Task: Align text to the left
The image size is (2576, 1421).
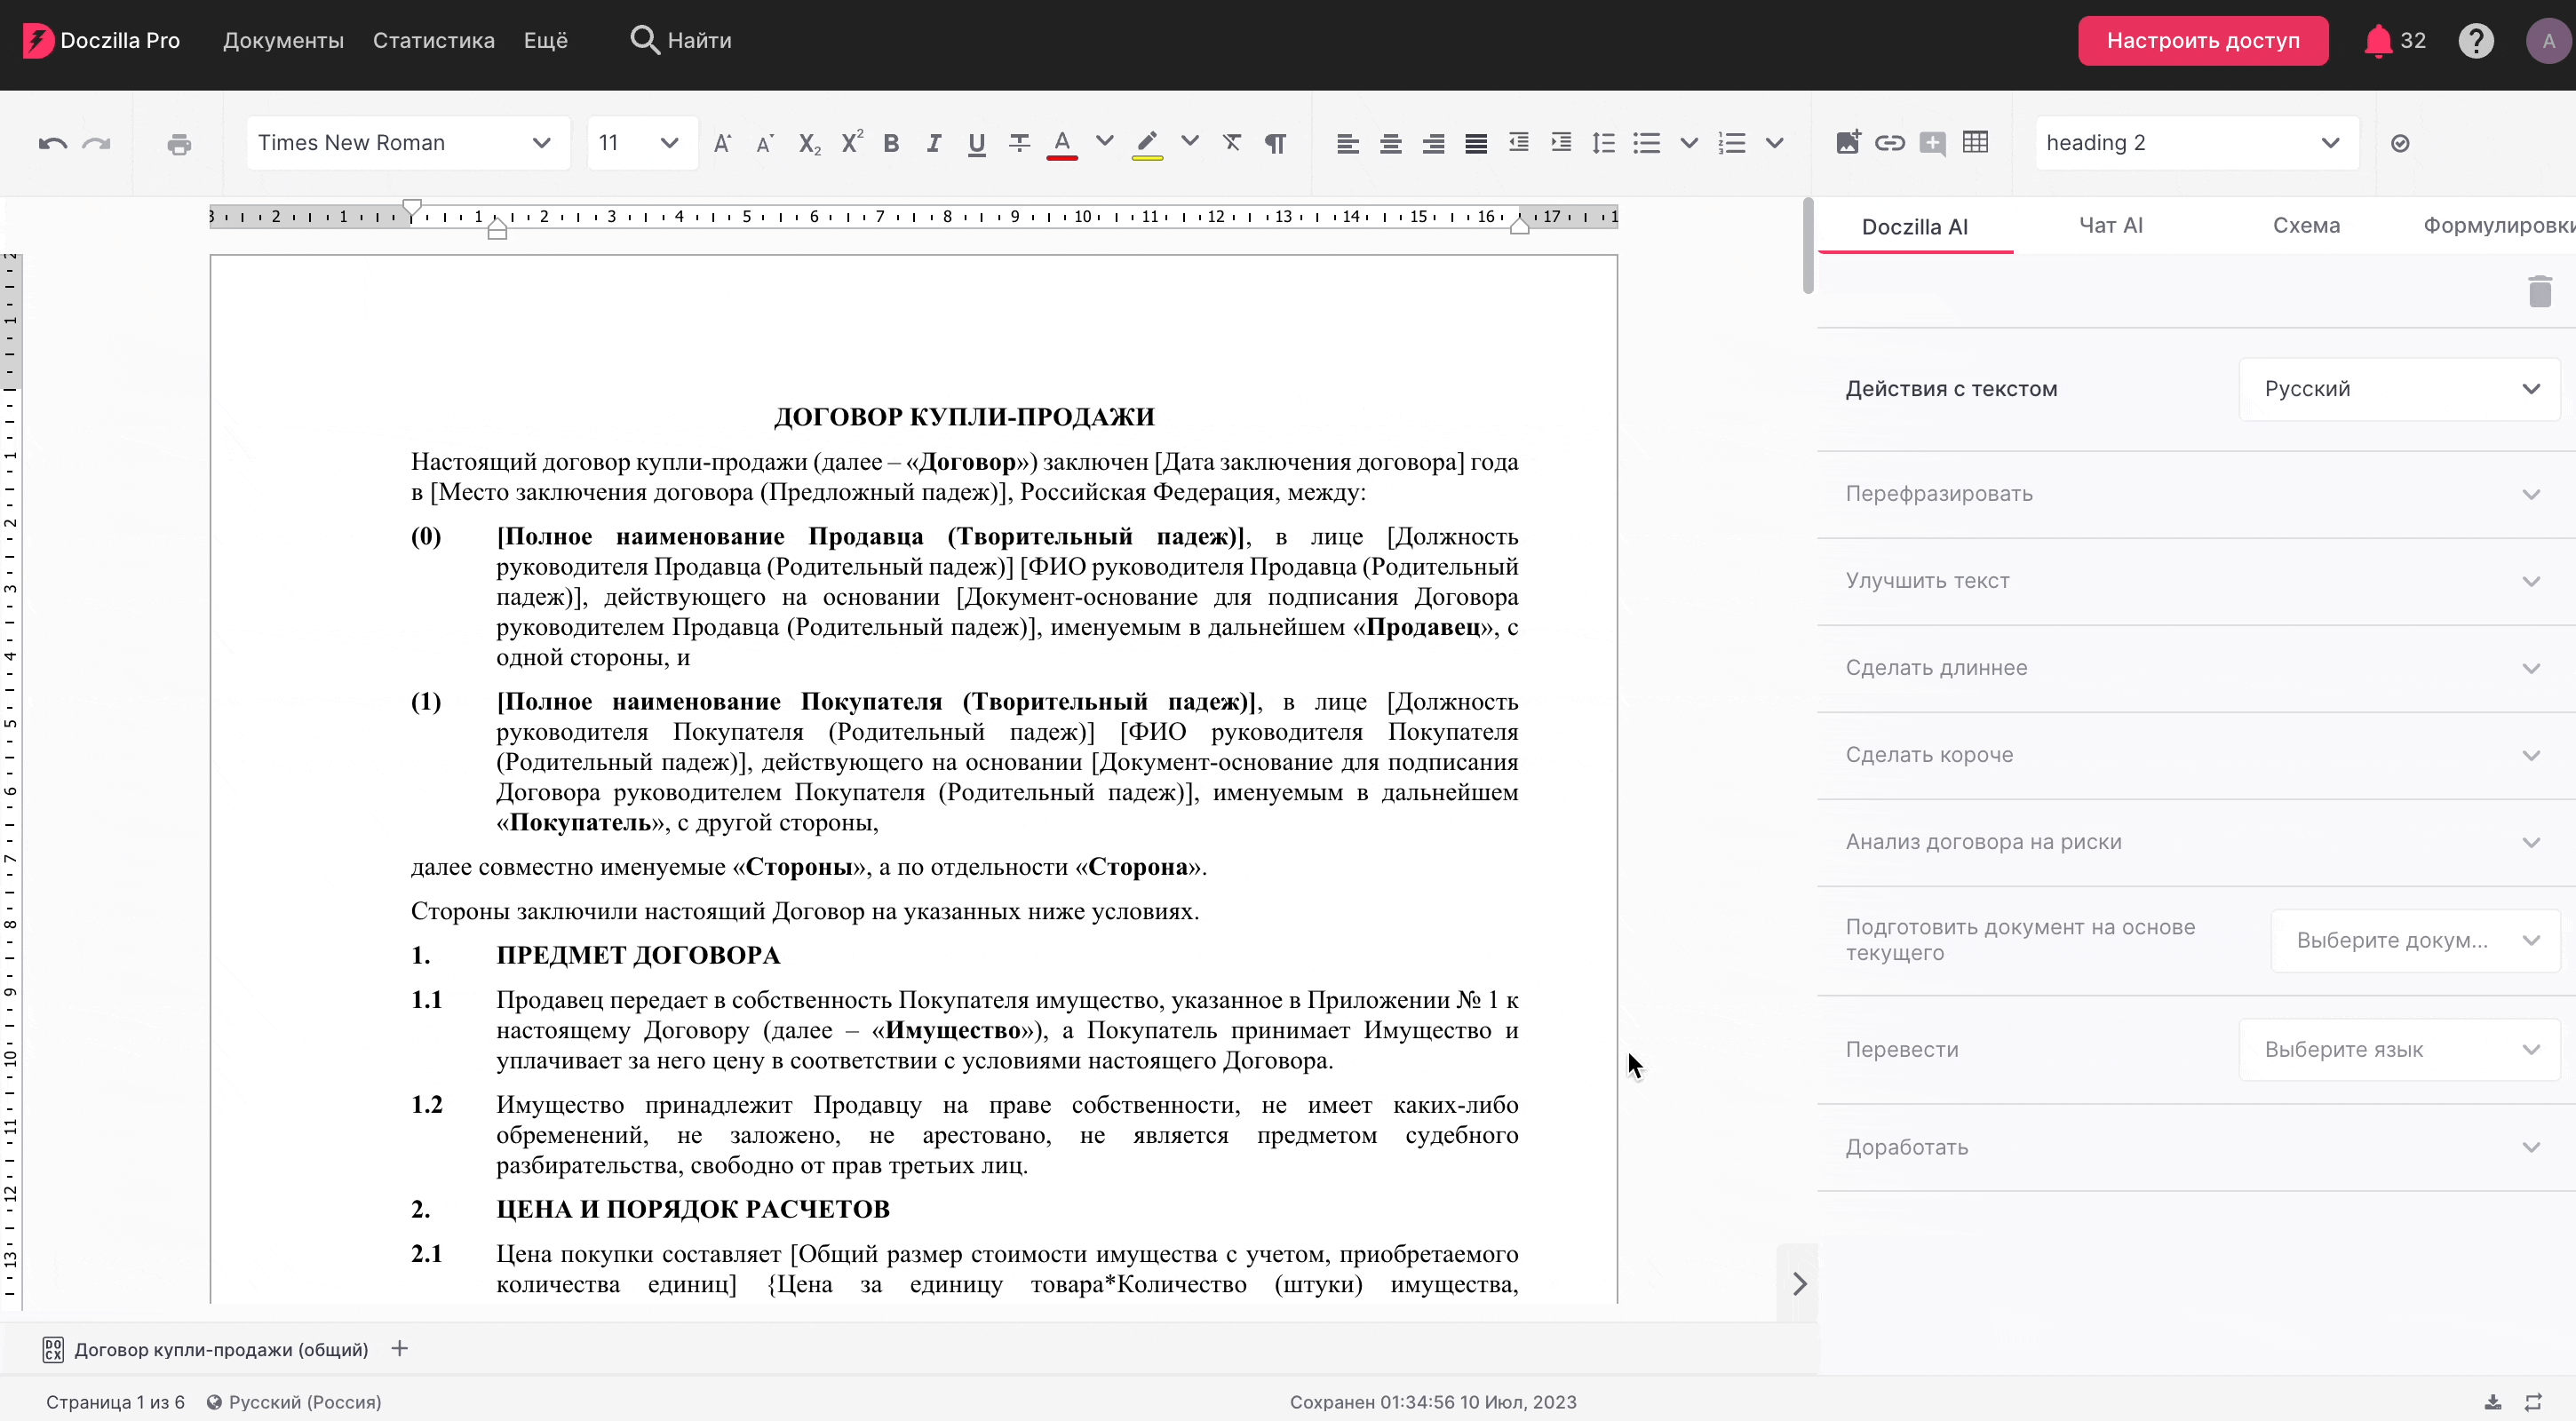Action: click(1348, 144)
